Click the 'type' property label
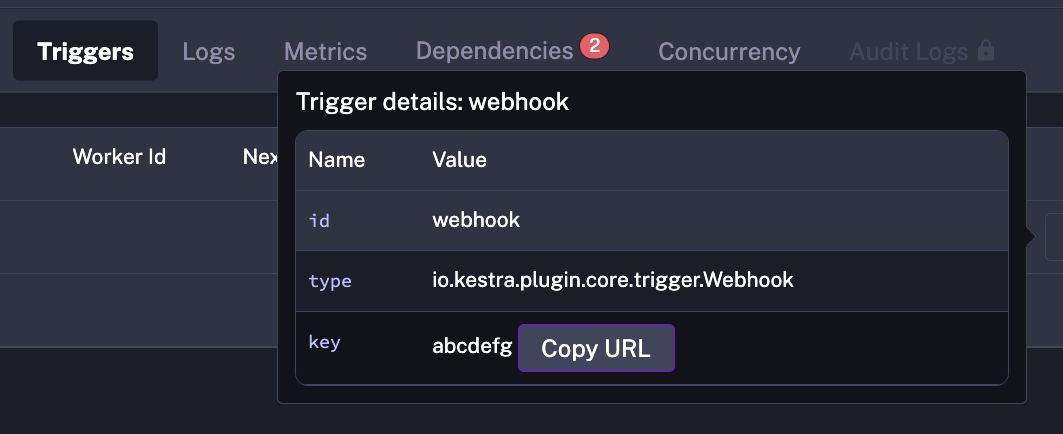This screenshot has width=1063, height=434. [330, 281]
